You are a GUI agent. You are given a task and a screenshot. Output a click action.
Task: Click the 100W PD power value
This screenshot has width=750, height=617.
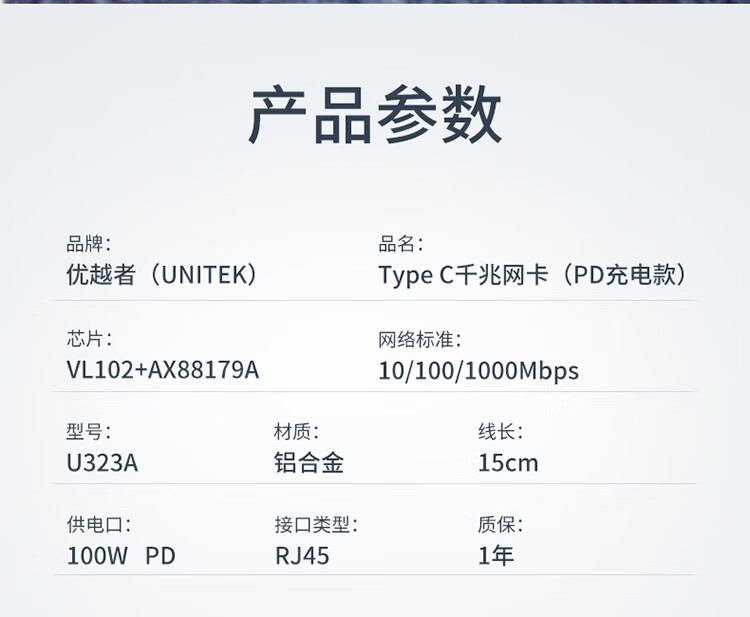pyautogui.click(x=121, y=556)
